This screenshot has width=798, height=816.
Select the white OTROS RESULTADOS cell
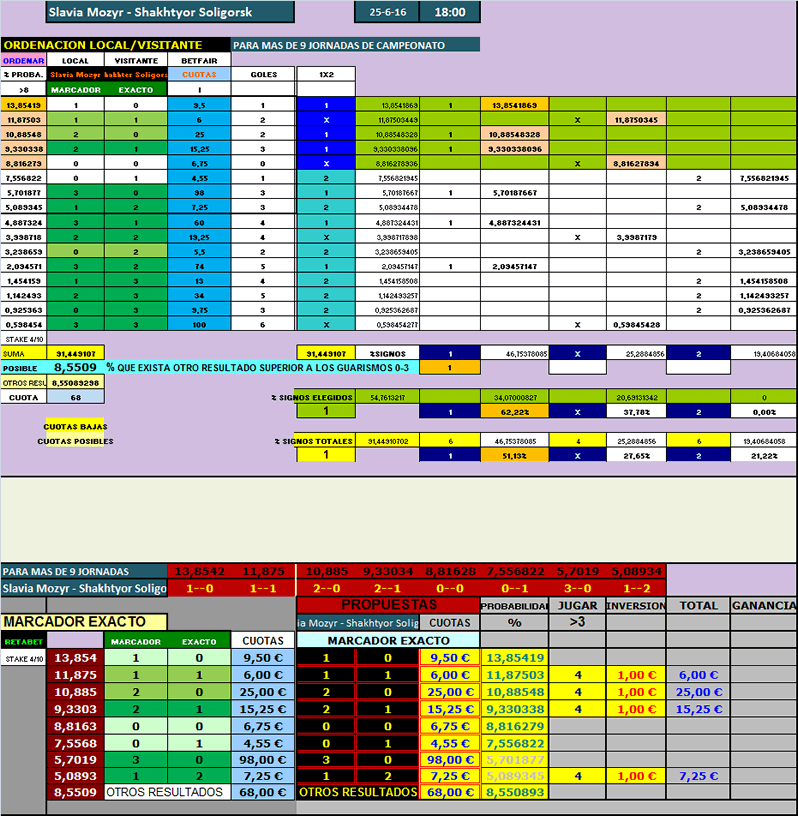pos(167,792)
